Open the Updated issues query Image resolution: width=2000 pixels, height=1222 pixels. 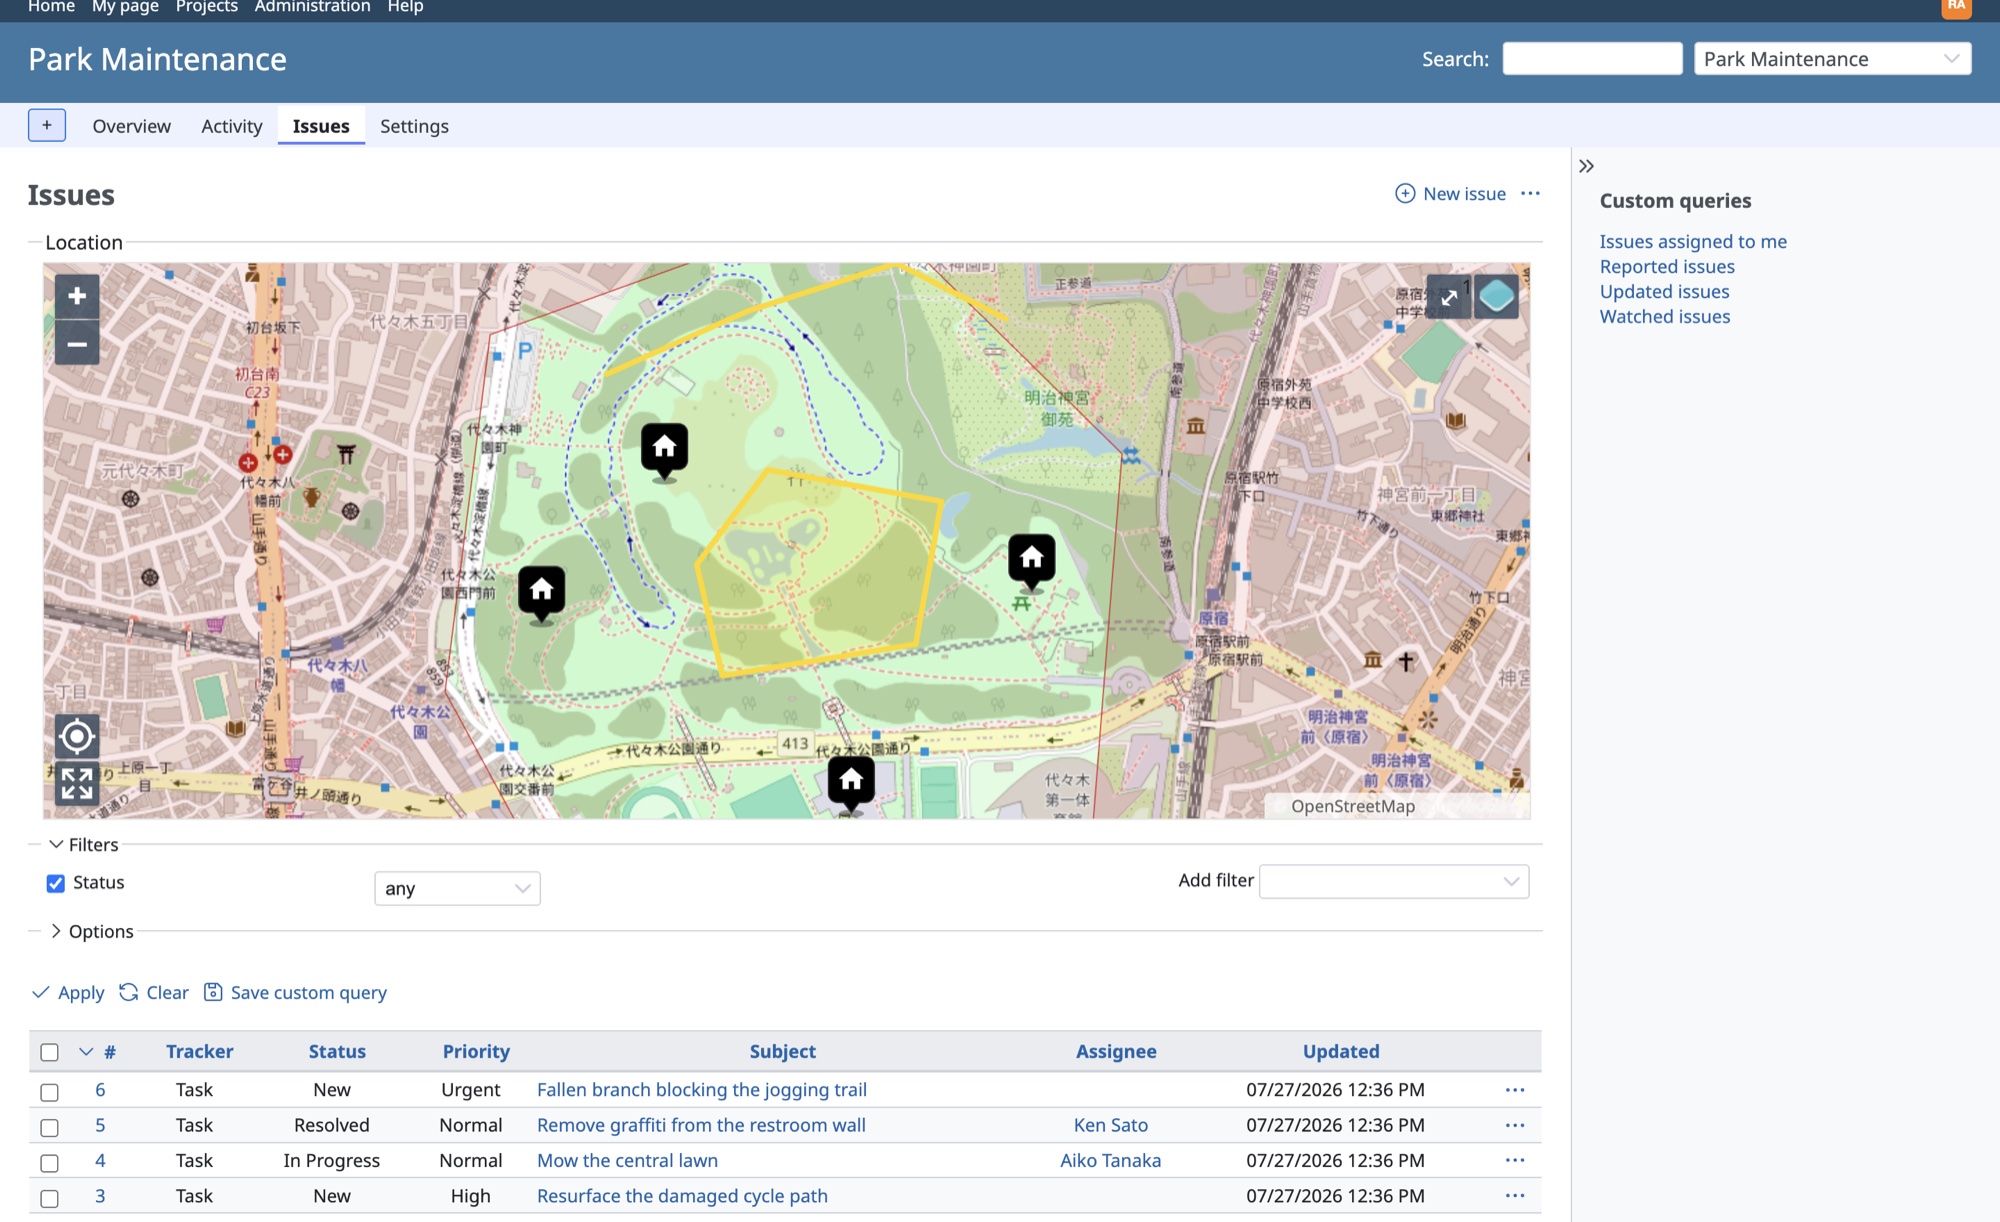click(1664, 291)
